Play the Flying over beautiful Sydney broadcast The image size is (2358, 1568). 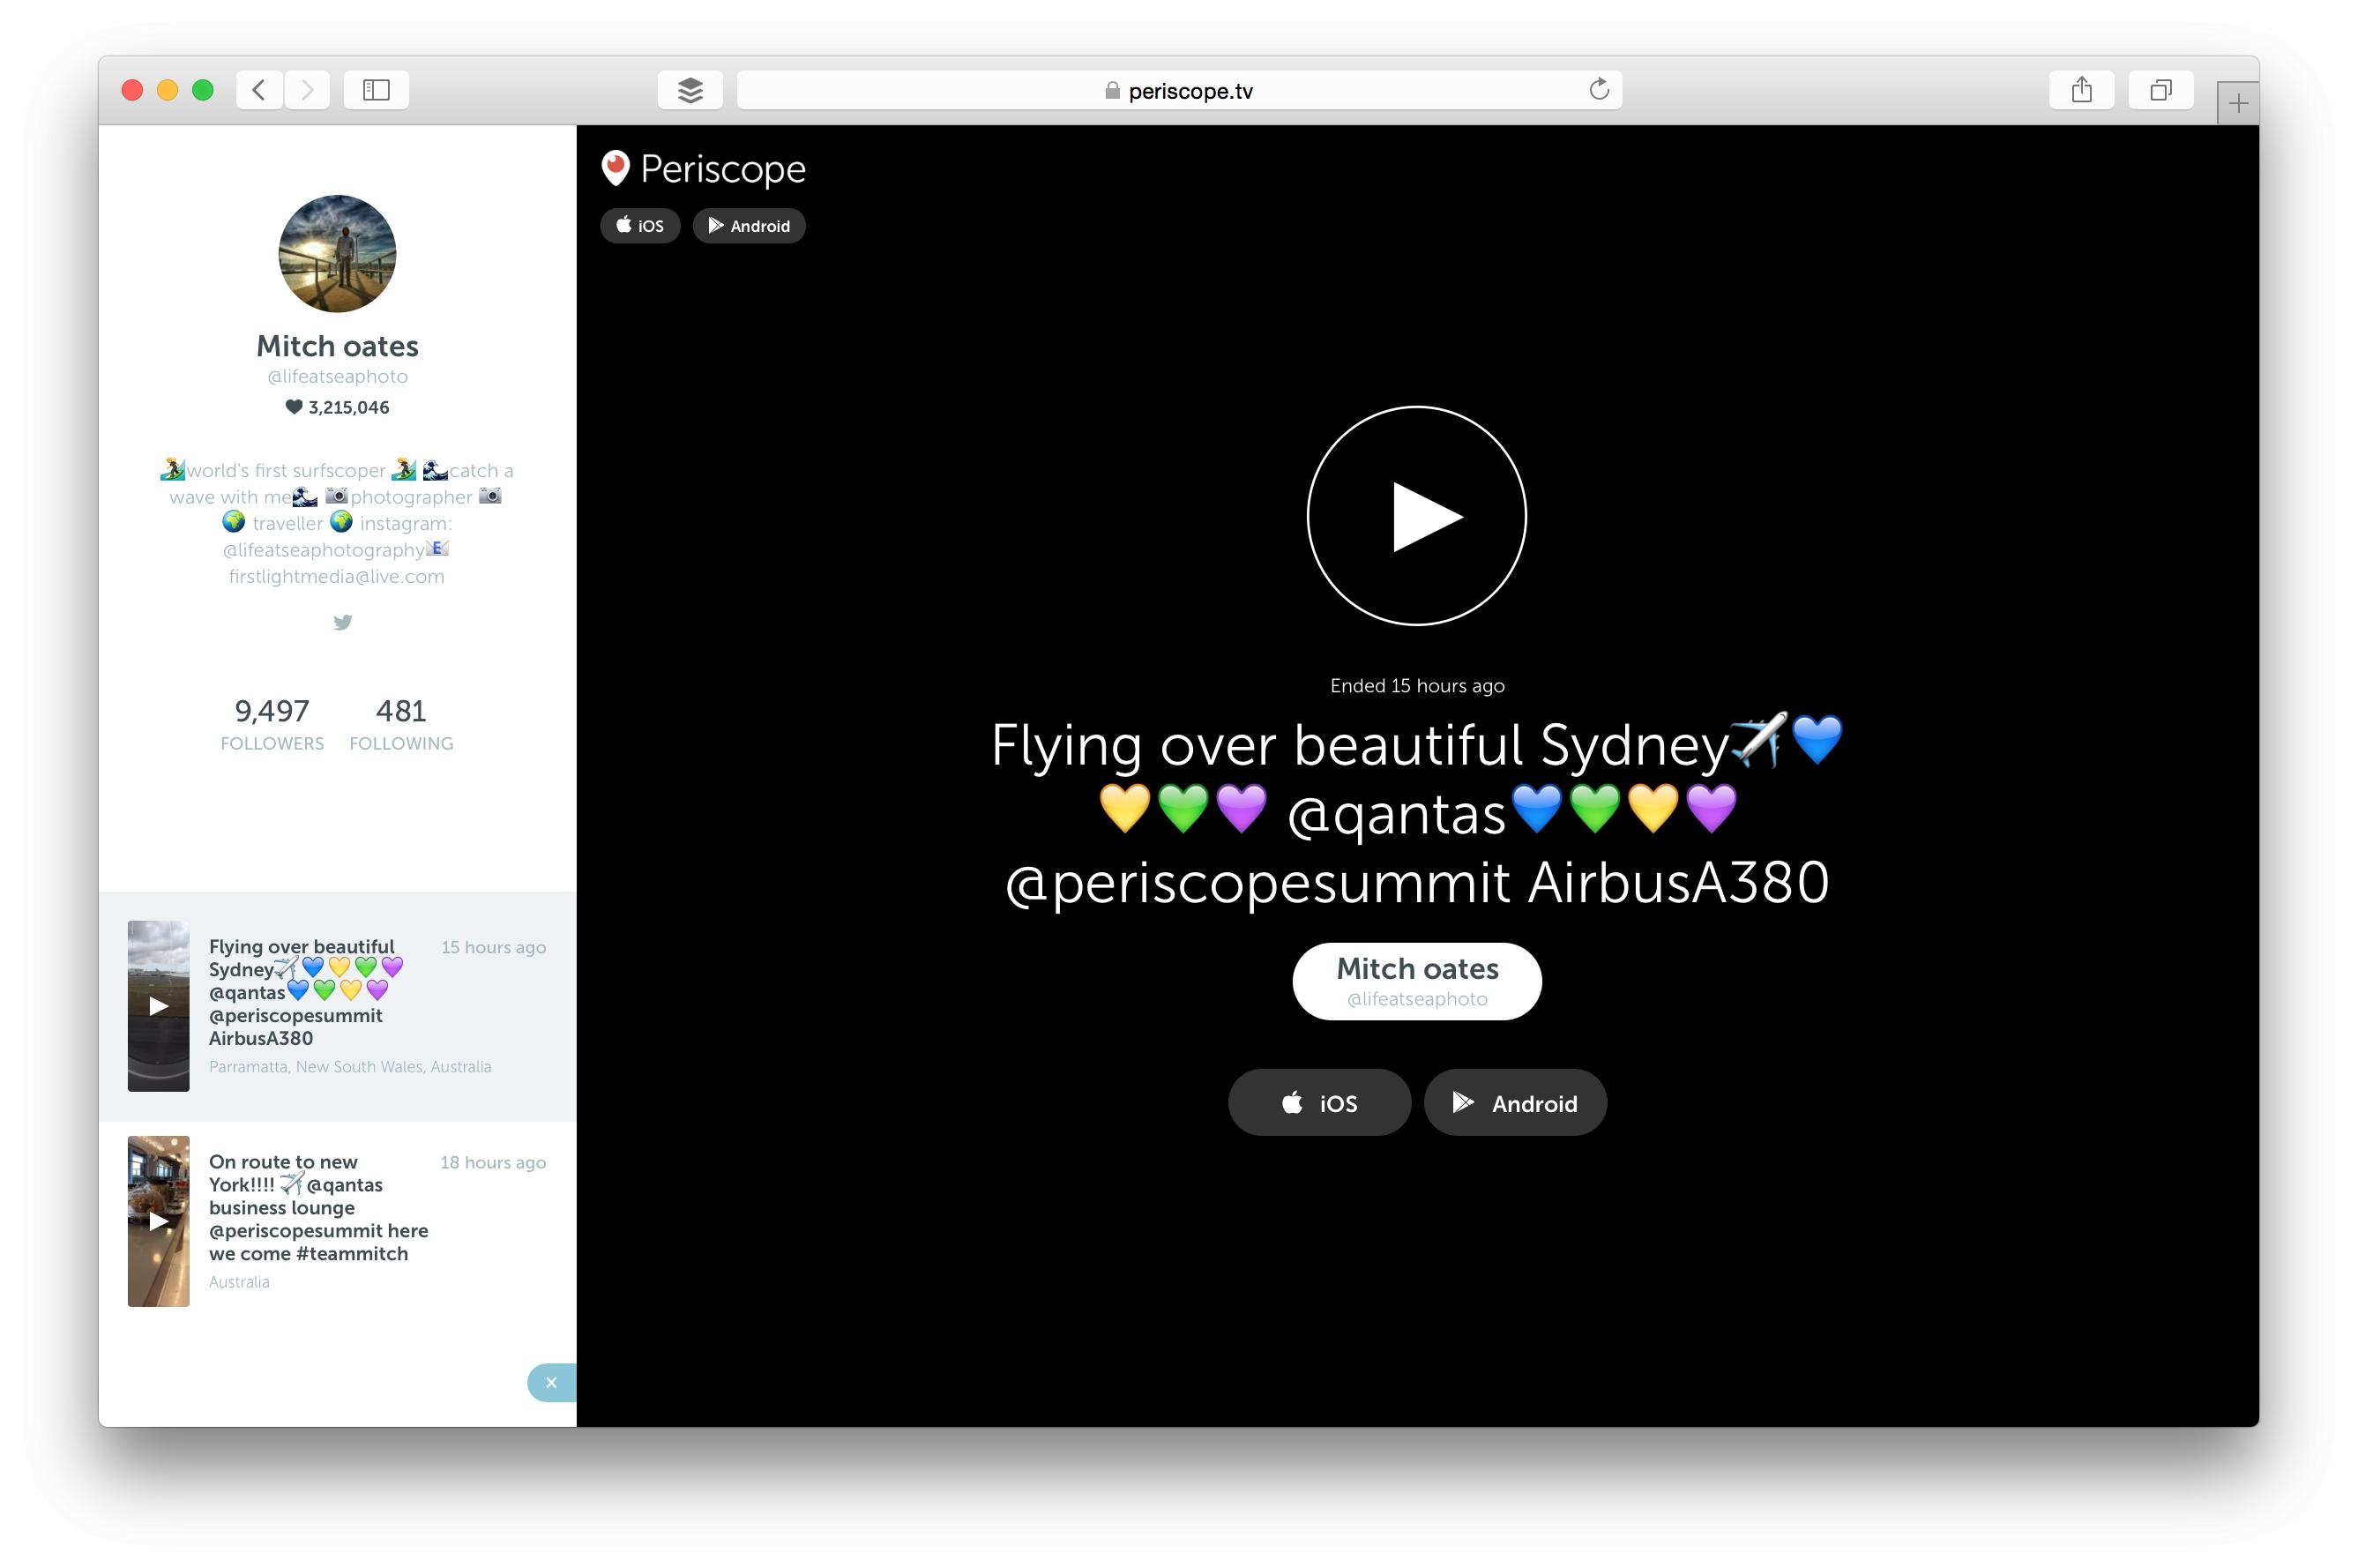point(1416,516)
